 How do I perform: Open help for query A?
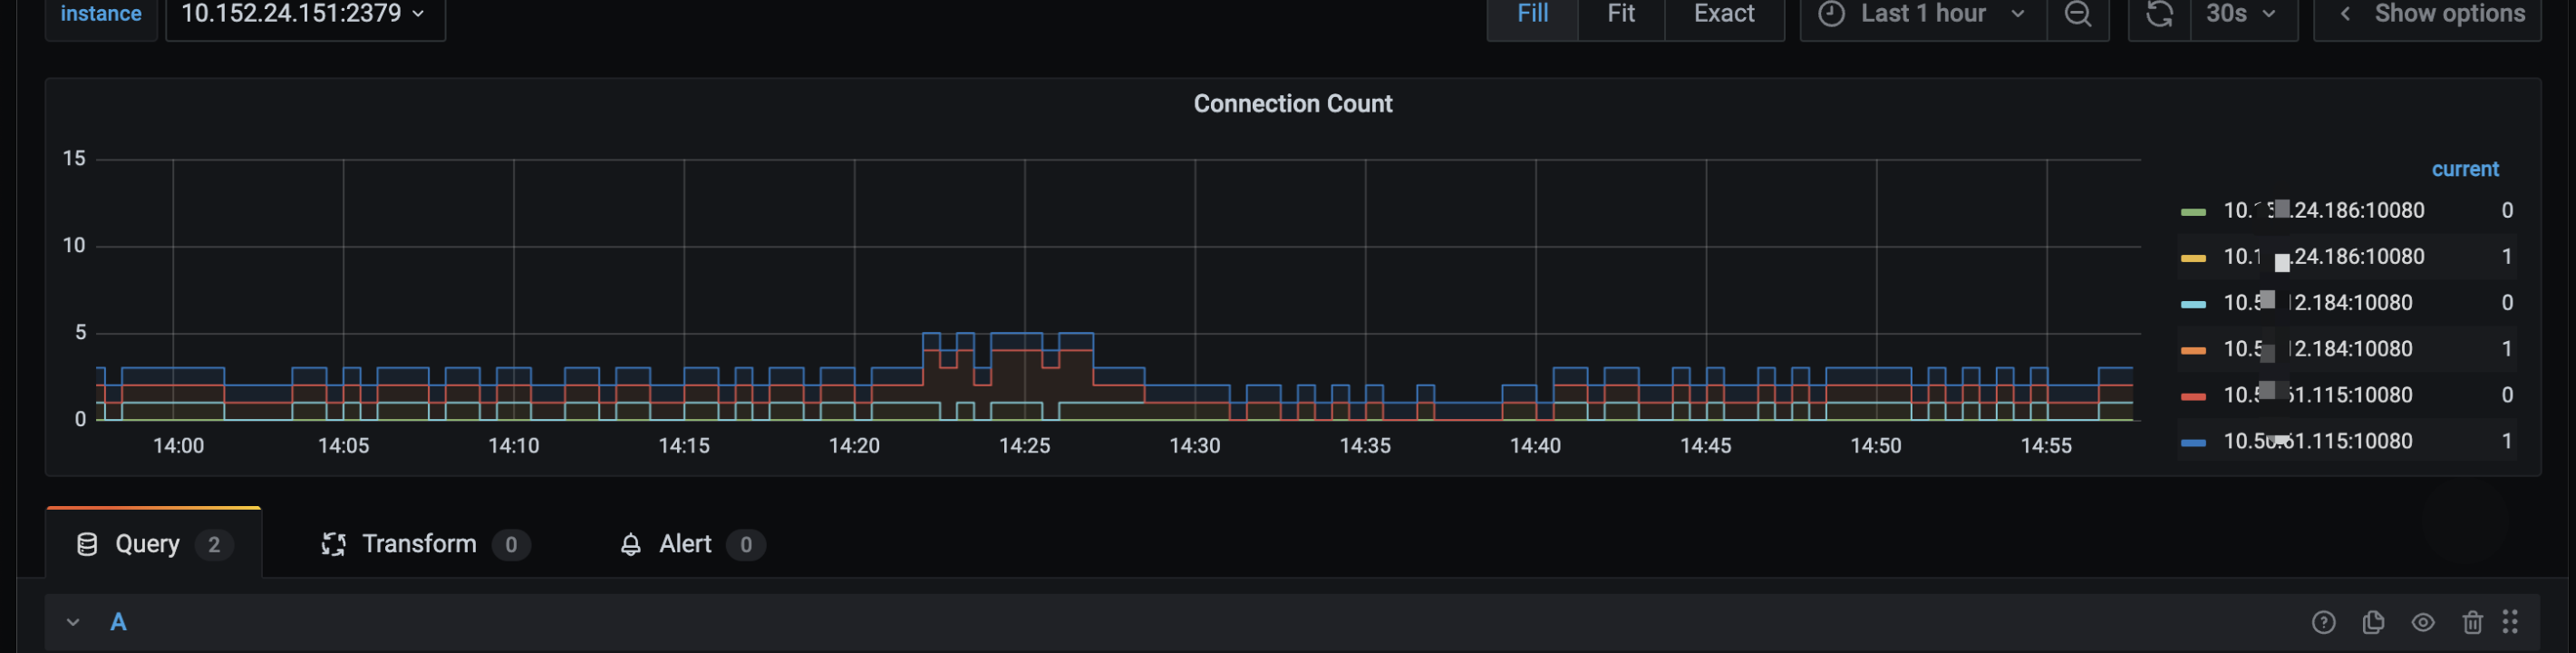2324,622
